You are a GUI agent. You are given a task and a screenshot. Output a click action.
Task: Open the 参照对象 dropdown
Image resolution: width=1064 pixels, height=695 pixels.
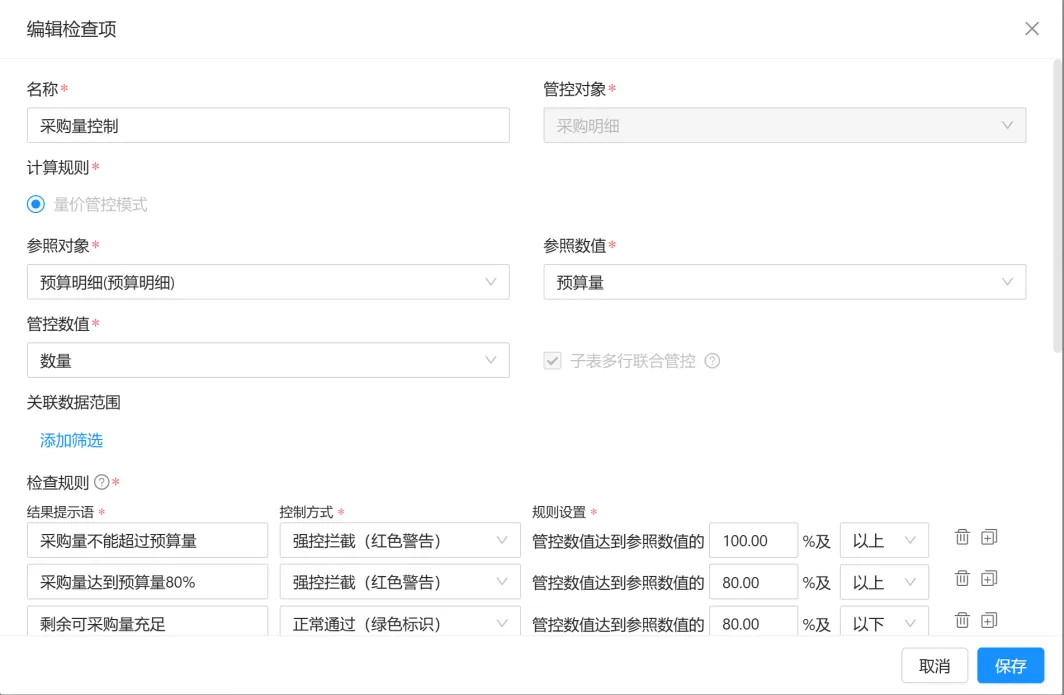pyautogui.click(x=268, y=282)
